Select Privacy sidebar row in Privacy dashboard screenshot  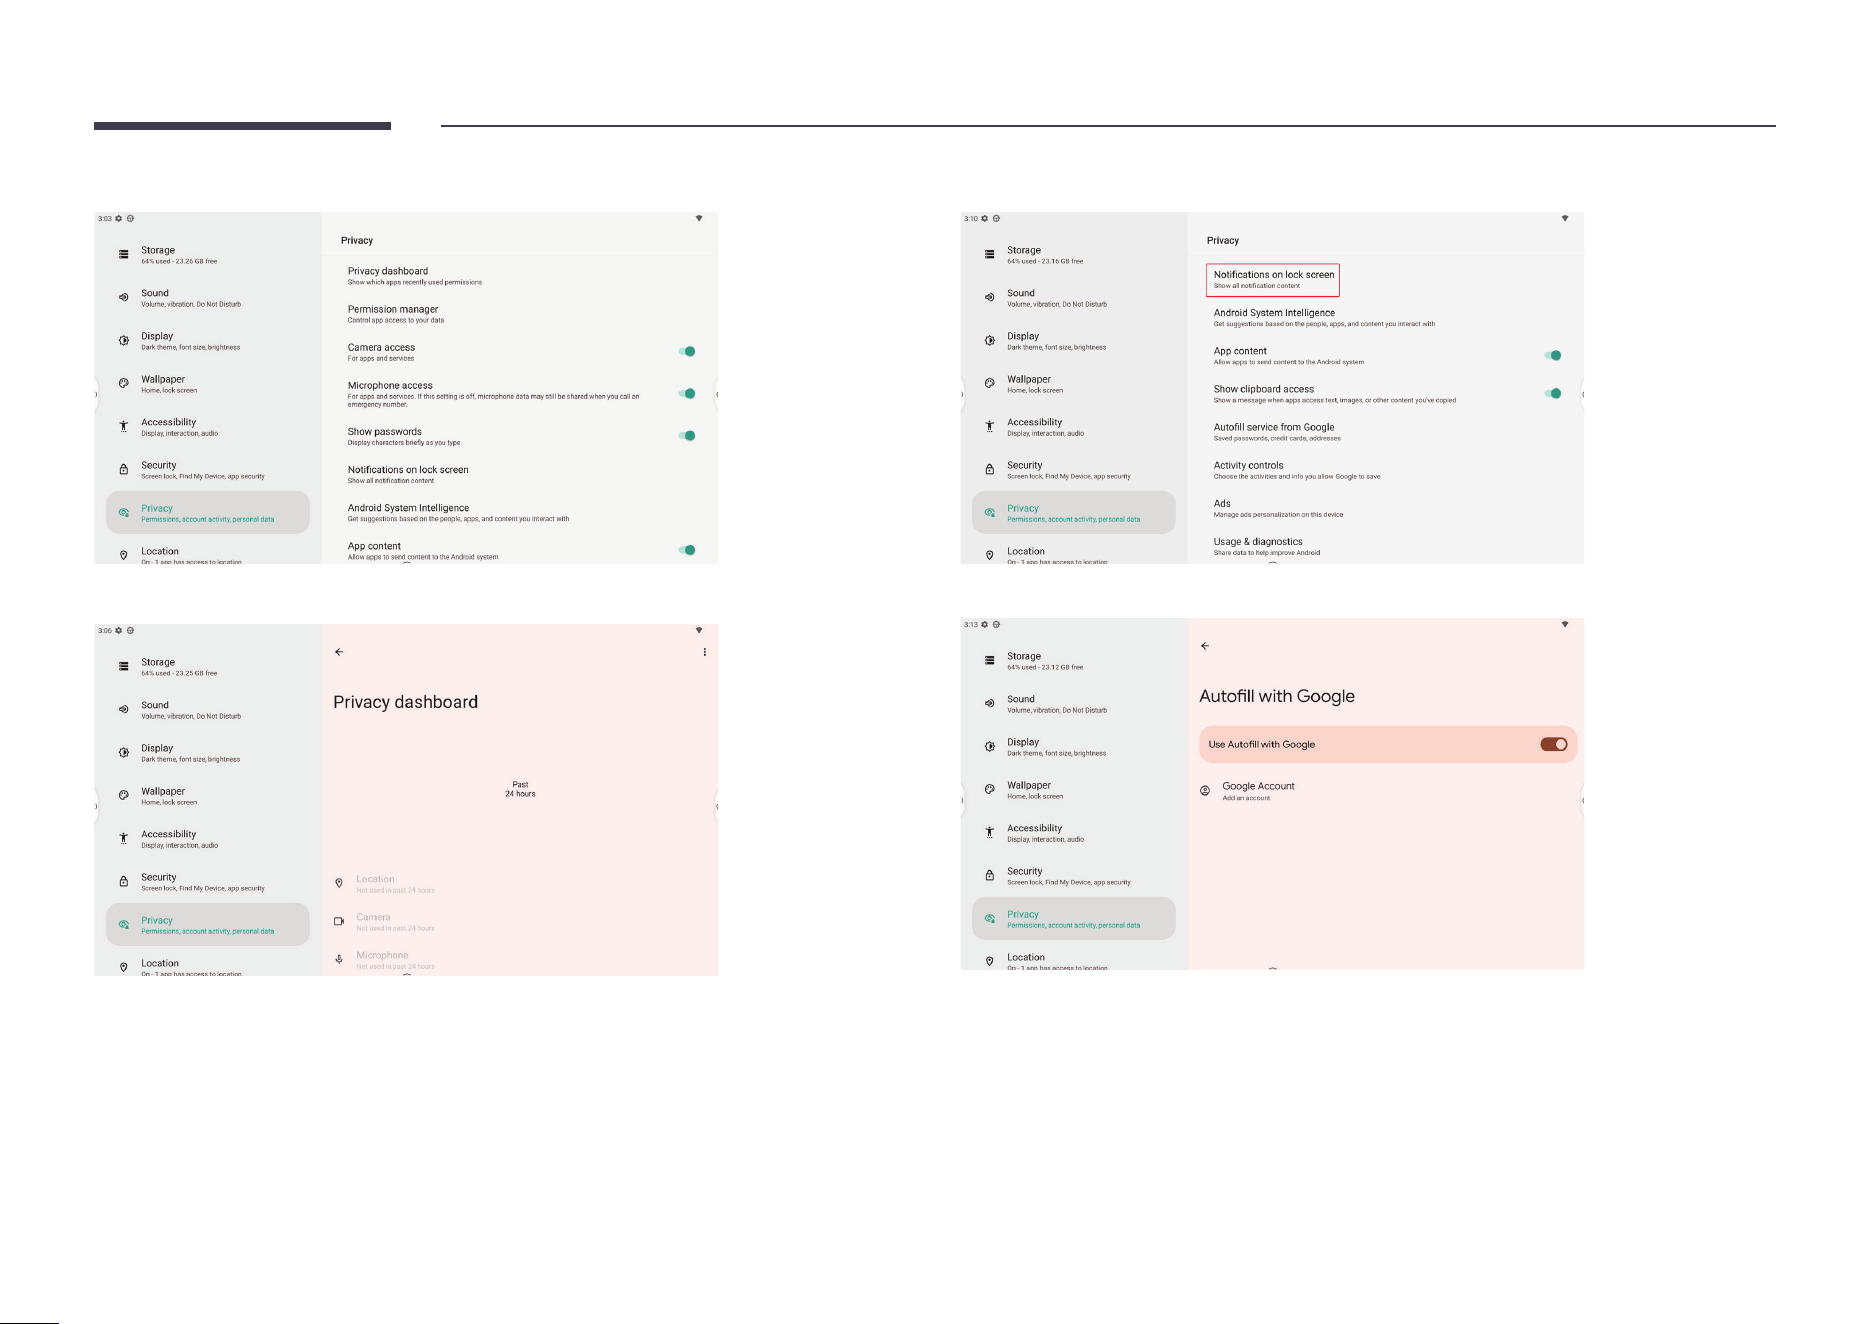[x=208, y=925]
